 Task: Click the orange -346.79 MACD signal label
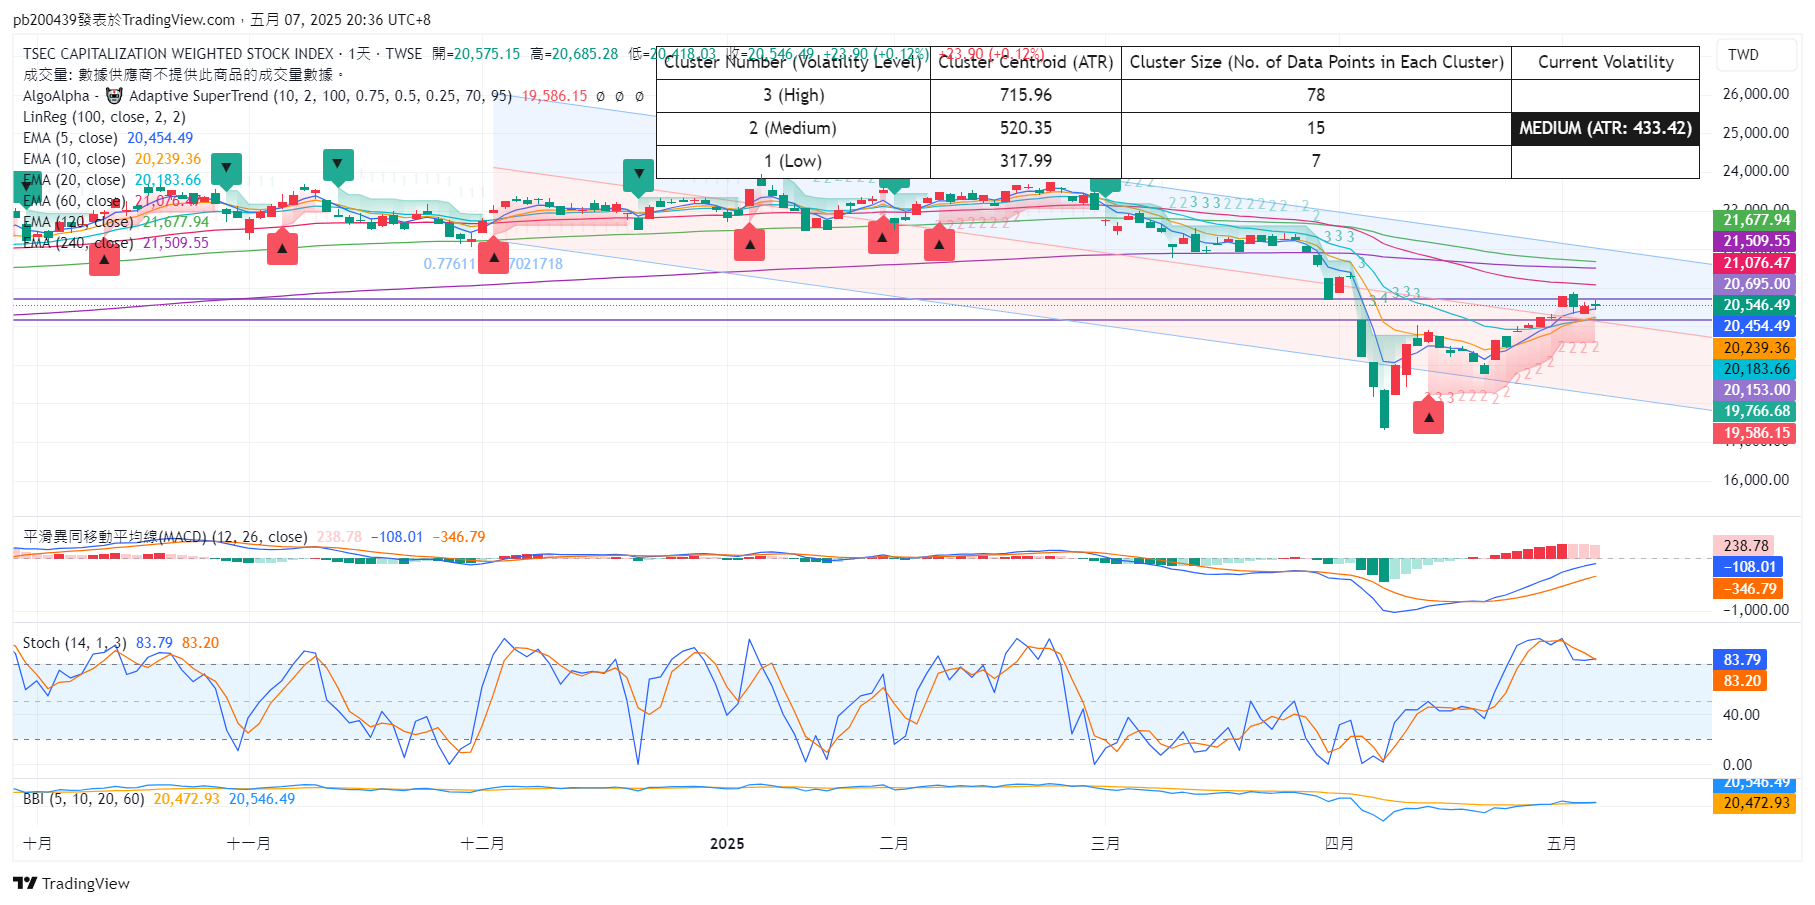1748,589
